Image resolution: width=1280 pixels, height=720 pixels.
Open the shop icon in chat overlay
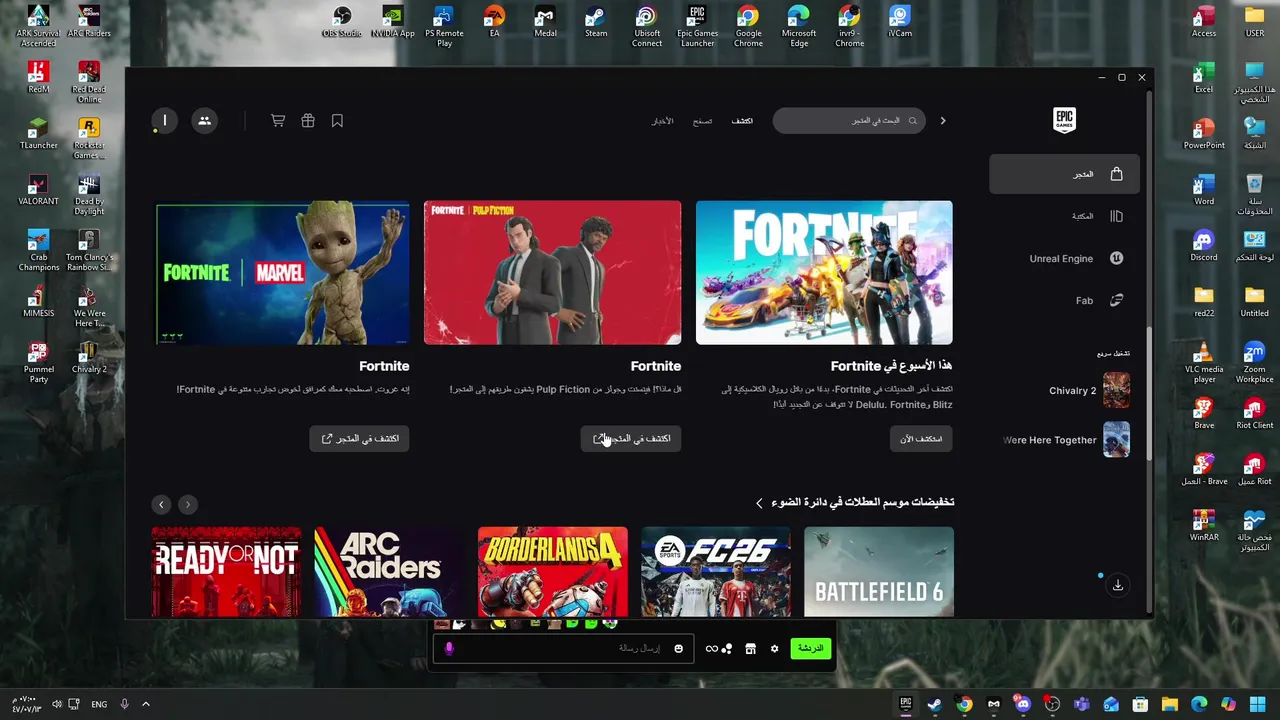pos(750,649)
